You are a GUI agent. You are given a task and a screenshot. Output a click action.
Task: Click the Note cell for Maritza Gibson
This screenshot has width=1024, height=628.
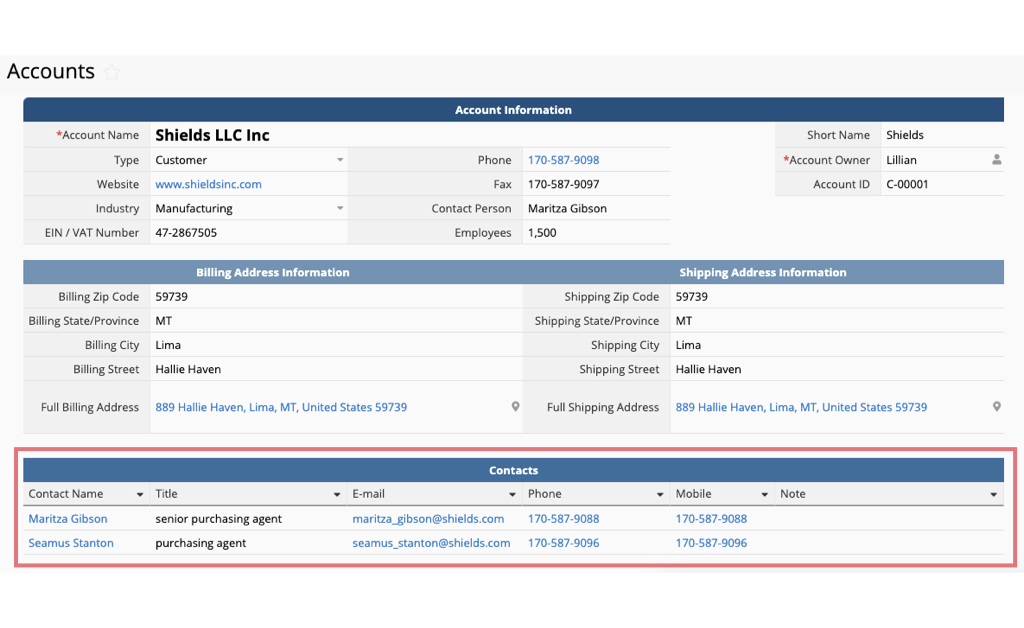(x=889, y=519)
